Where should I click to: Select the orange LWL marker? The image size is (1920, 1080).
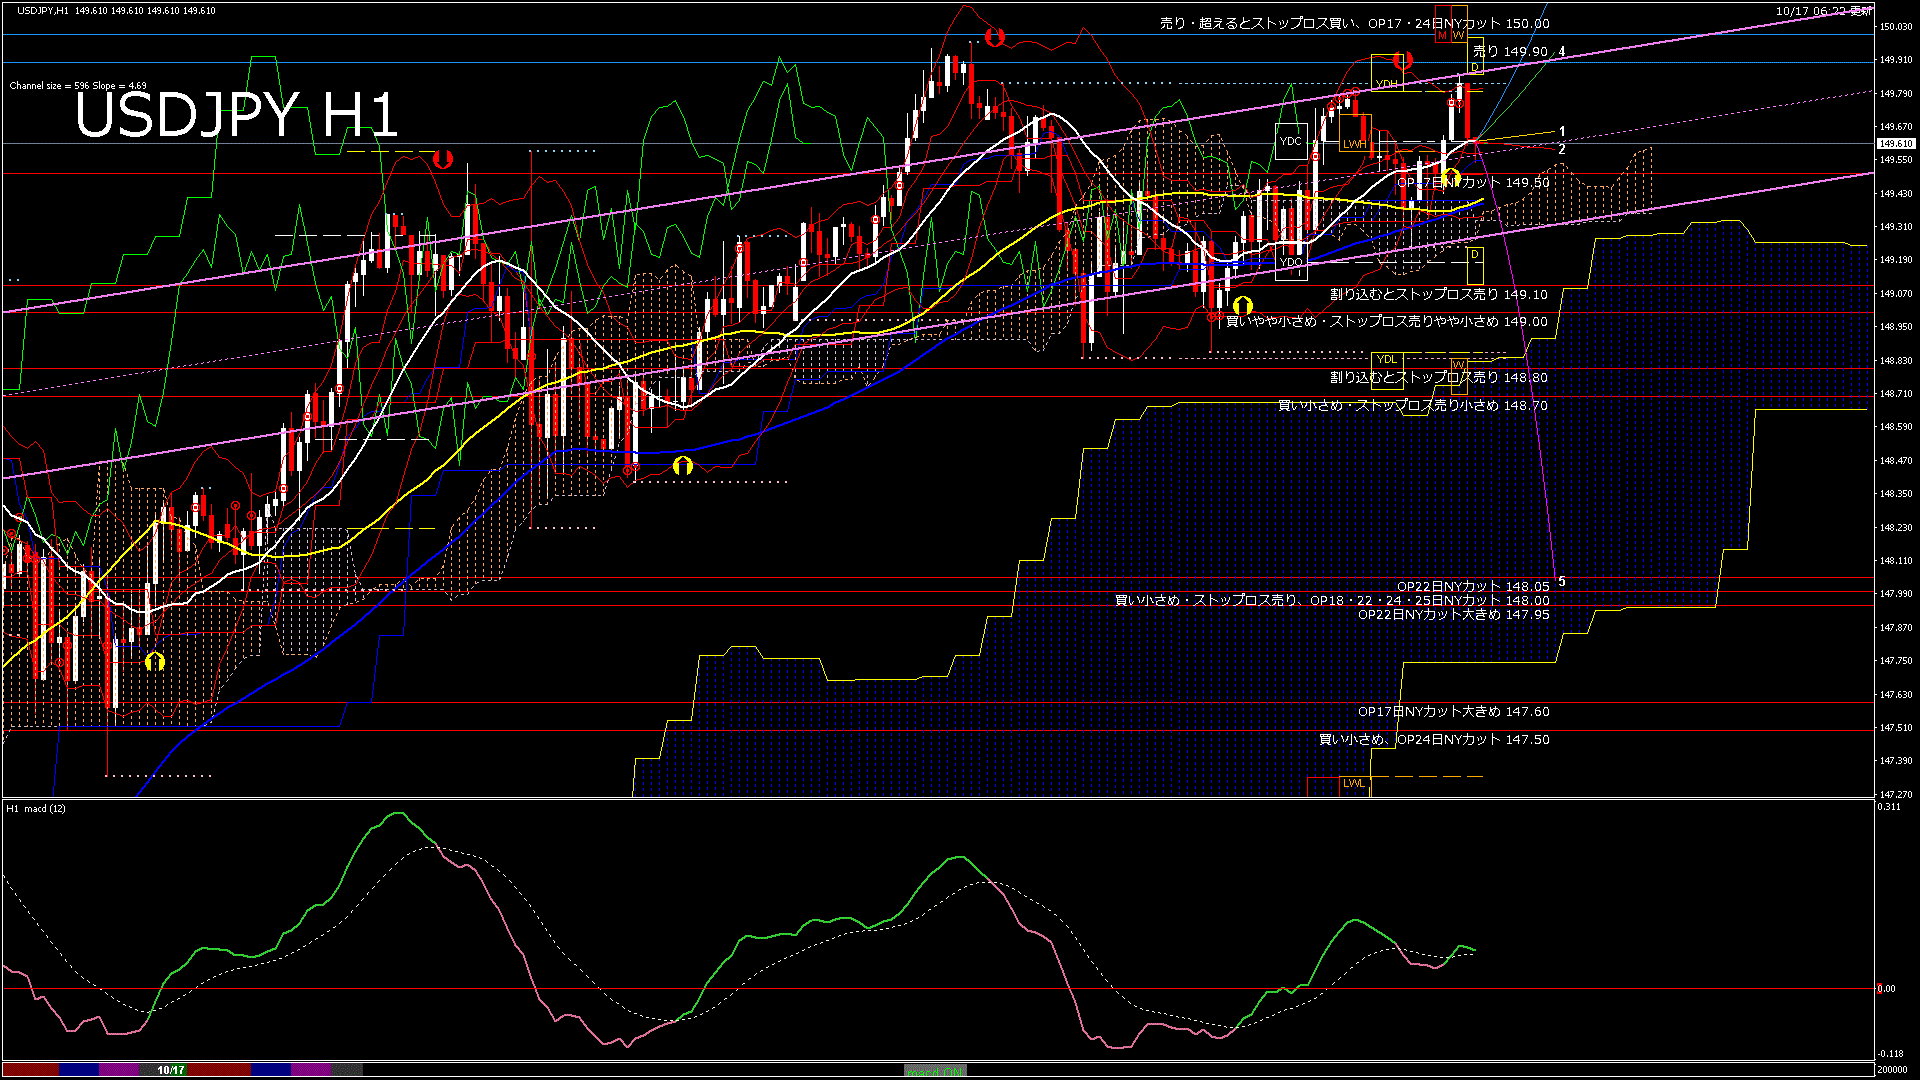pyautogui.click(x=1353, y=783)
